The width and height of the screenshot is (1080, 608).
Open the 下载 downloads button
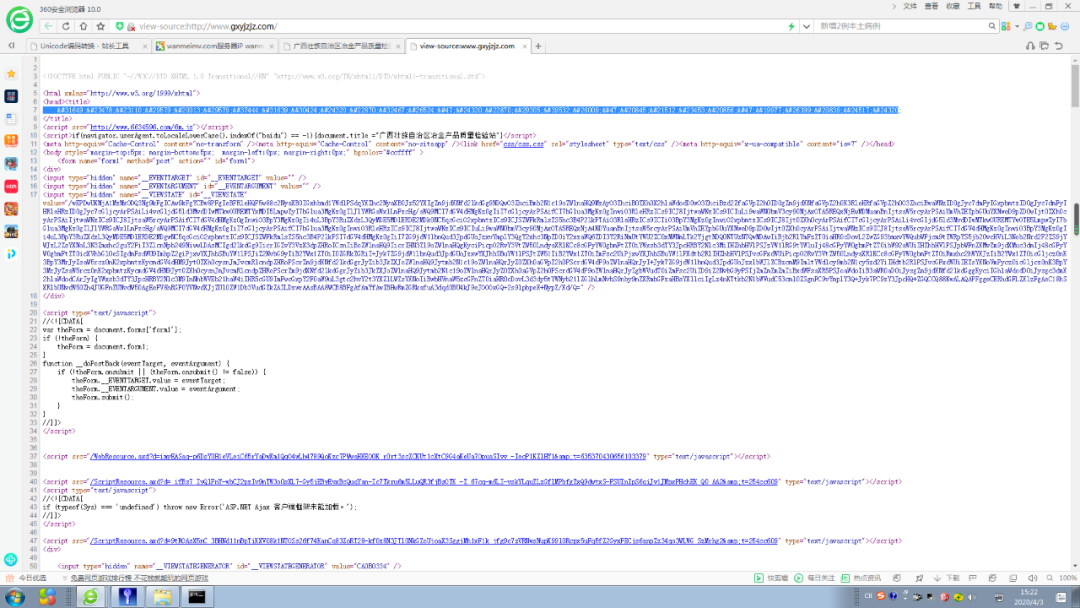point(946,578)
